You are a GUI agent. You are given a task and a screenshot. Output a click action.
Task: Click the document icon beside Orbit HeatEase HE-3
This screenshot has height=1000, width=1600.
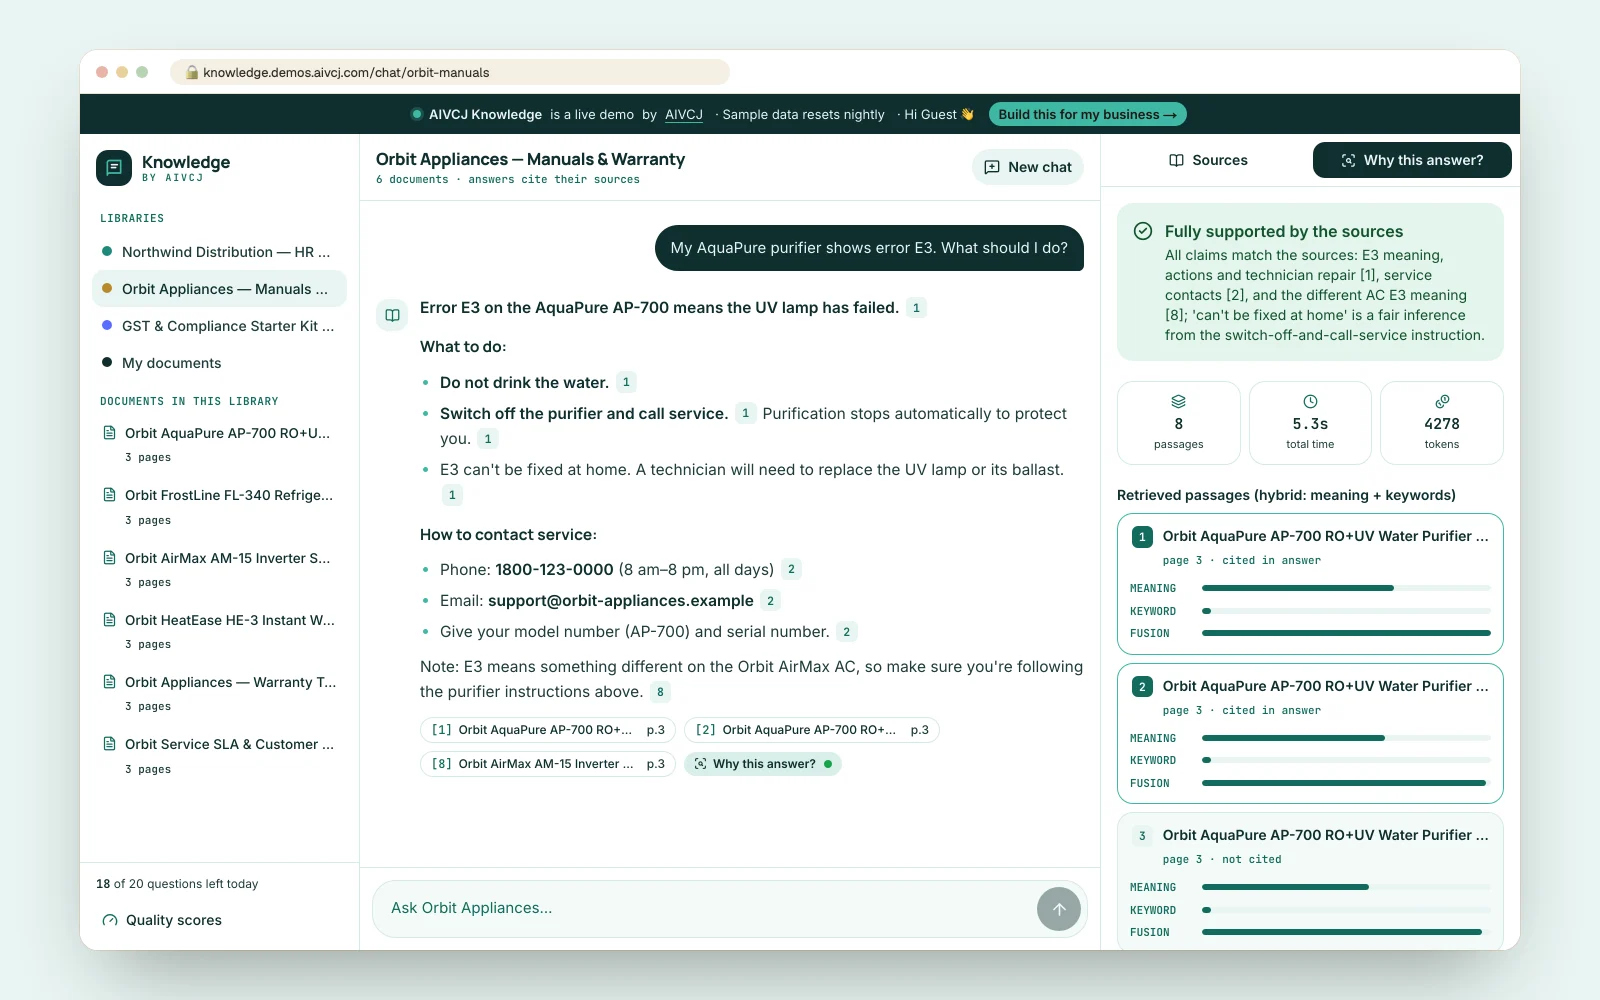tap(110, 620)
